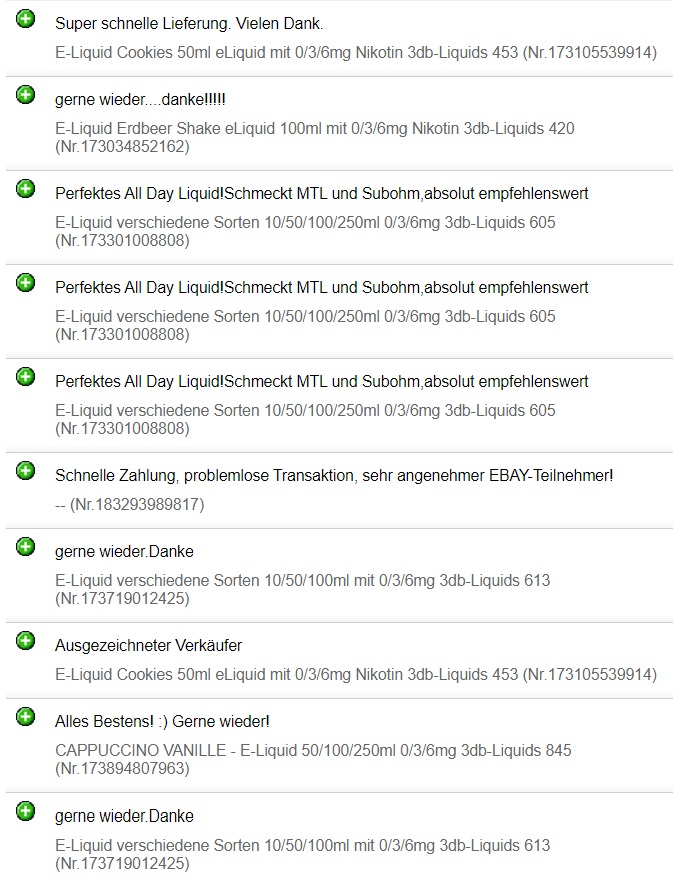This screenshot has height=881, width=673.
Task: Open the Cookies 50ml item under "Super schnelle Lieferung"
Action: (x=356, y=53)
